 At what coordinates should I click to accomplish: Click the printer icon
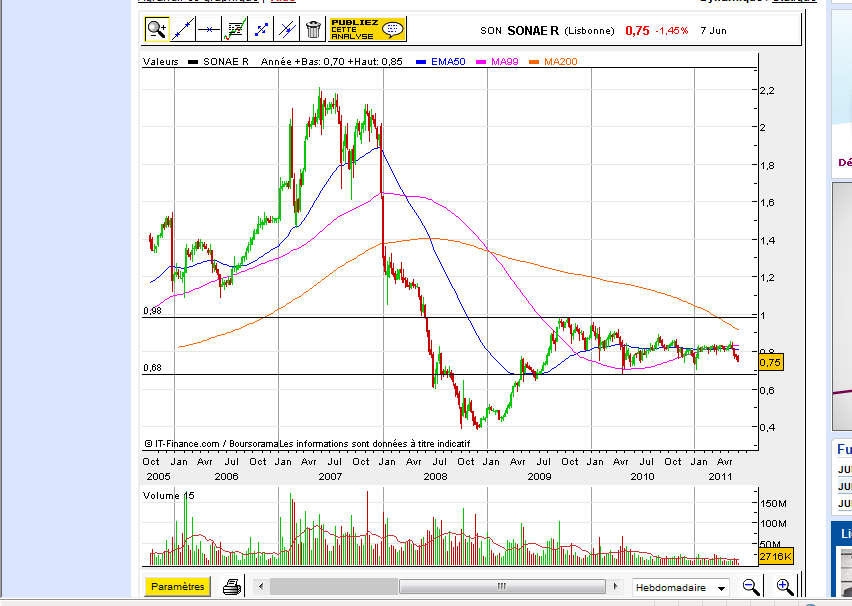pos(232,586)
